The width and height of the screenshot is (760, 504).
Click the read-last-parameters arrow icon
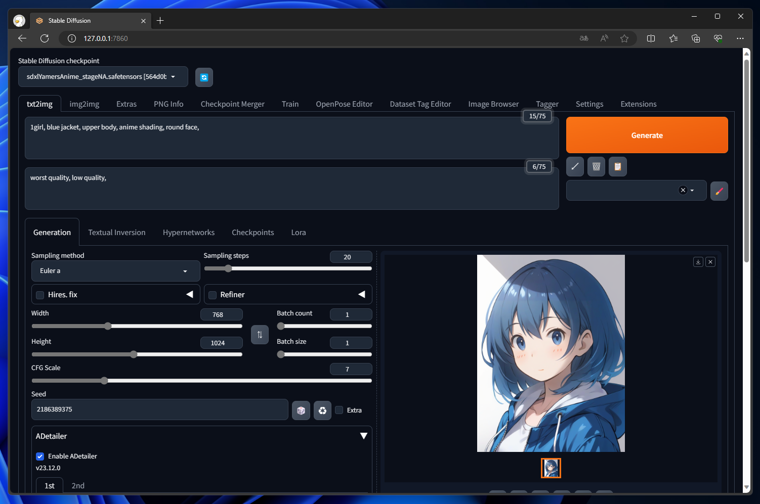pyautogui.click(x=575, y=167)
